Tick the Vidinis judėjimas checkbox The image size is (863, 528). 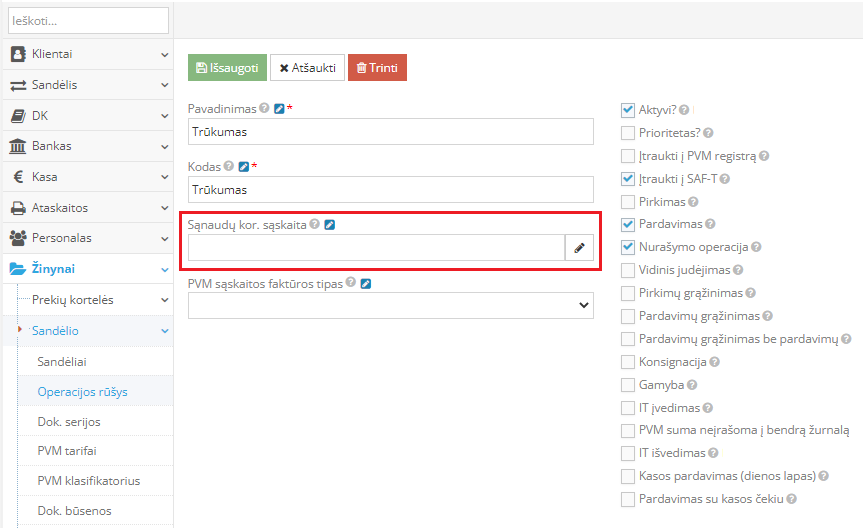click(x=628, y=270)
